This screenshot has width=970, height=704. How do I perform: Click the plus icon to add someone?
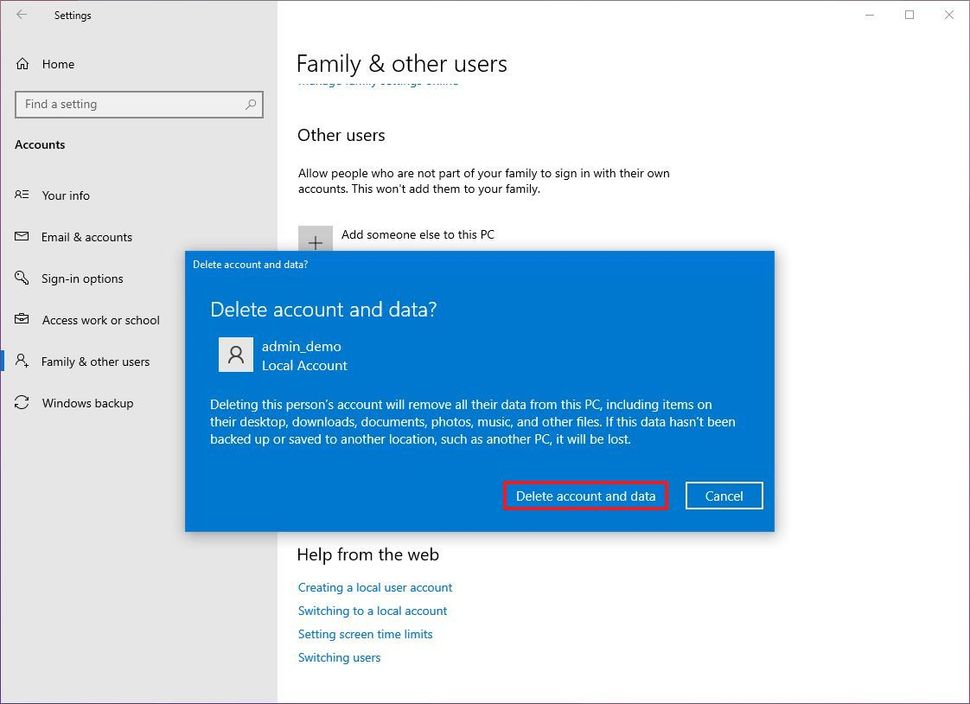pos(315,241)
